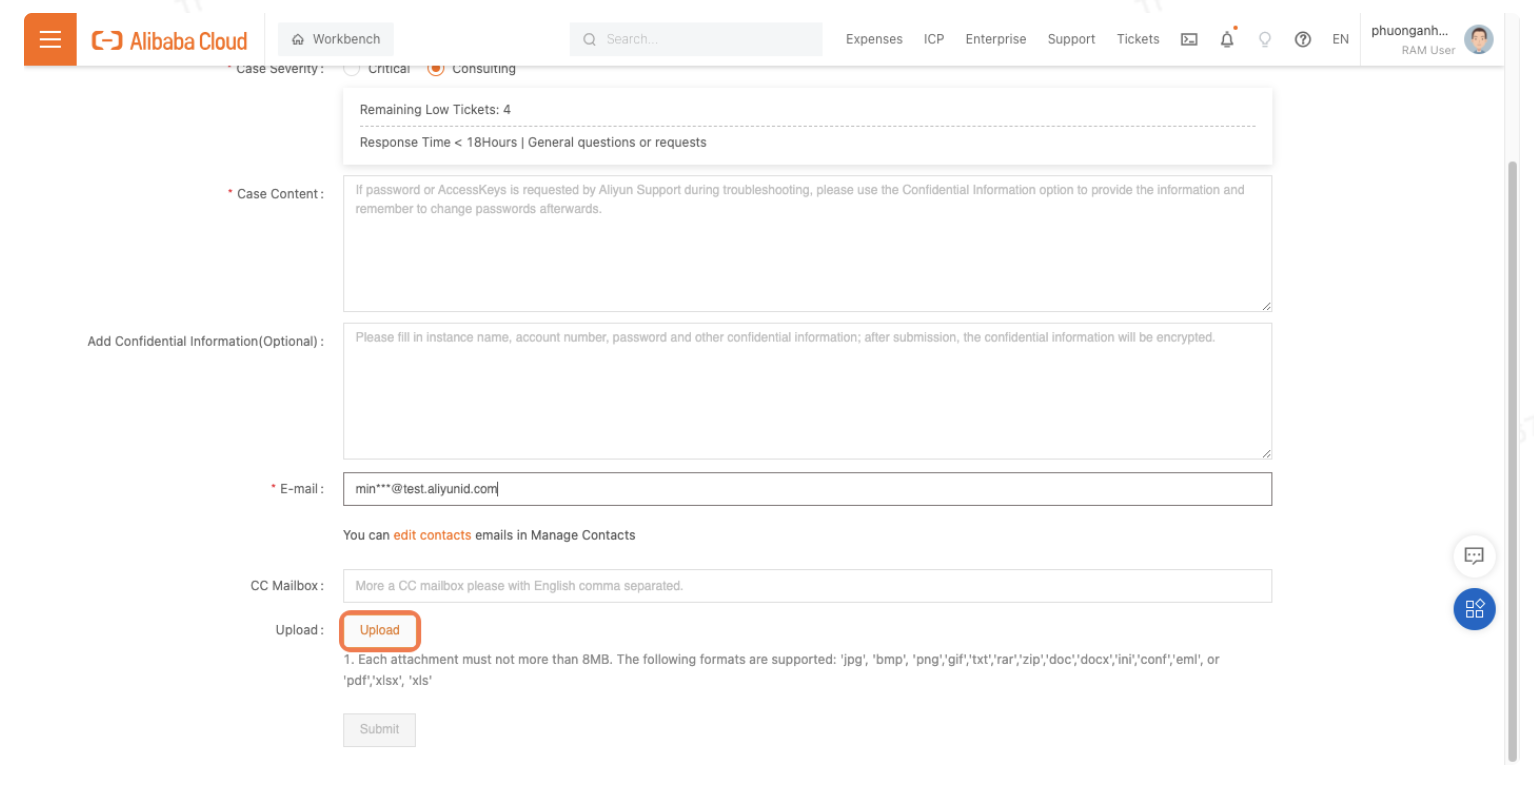This screenshot has height=806, width=1534.
Task: Open the chat feedback bubble icon
Action: pos(1474,556)
